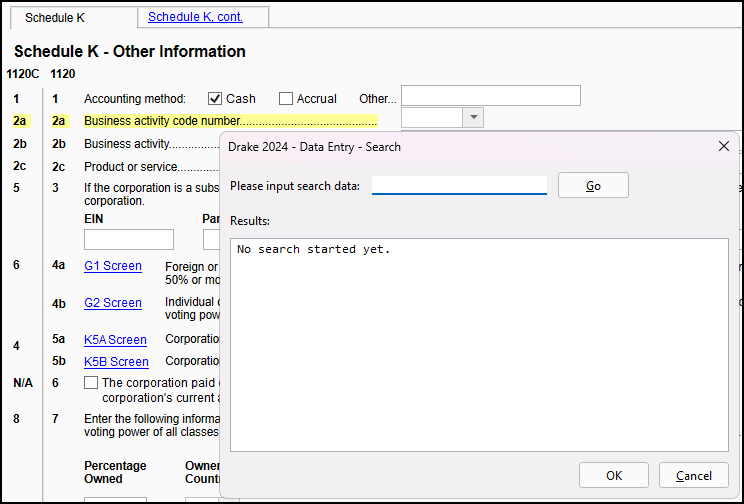Image resolution: width=744 pixels, height=504 pixels.
Task: Toggle the Cash accounting method checkbox
Action: 215,99
